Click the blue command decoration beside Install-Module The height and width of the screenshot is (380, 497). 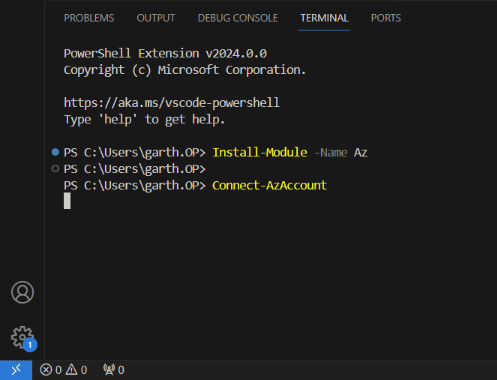pos(55,152)
